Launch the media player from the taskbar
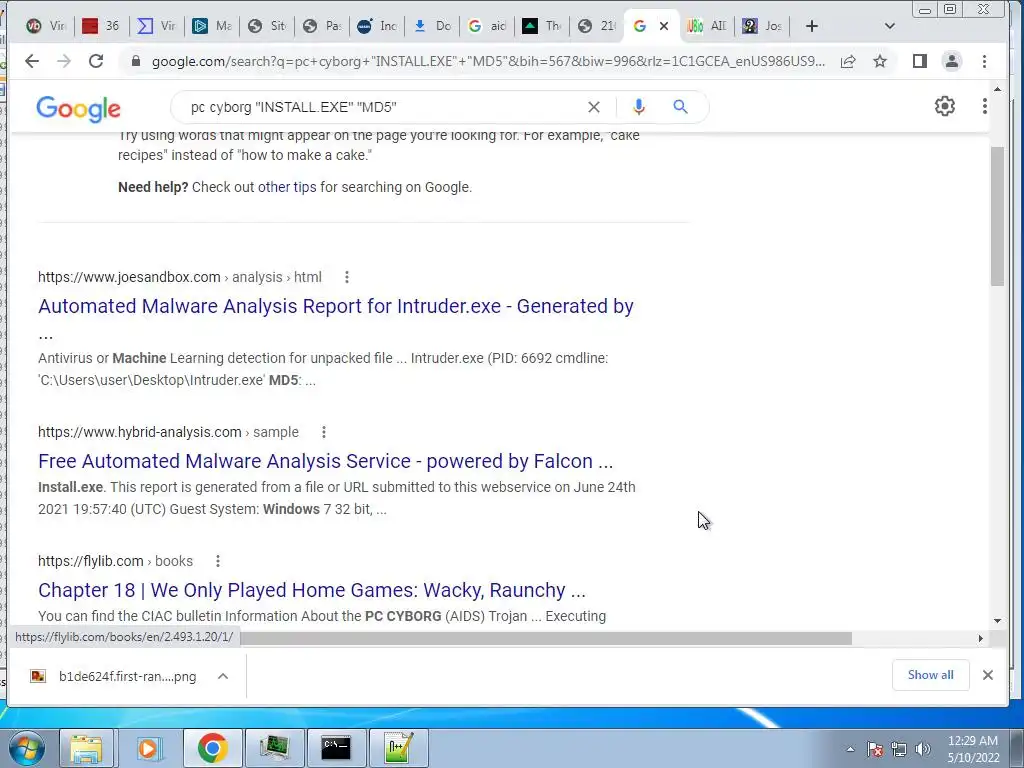The image size is (1024, 768). [x=148, y=748]
